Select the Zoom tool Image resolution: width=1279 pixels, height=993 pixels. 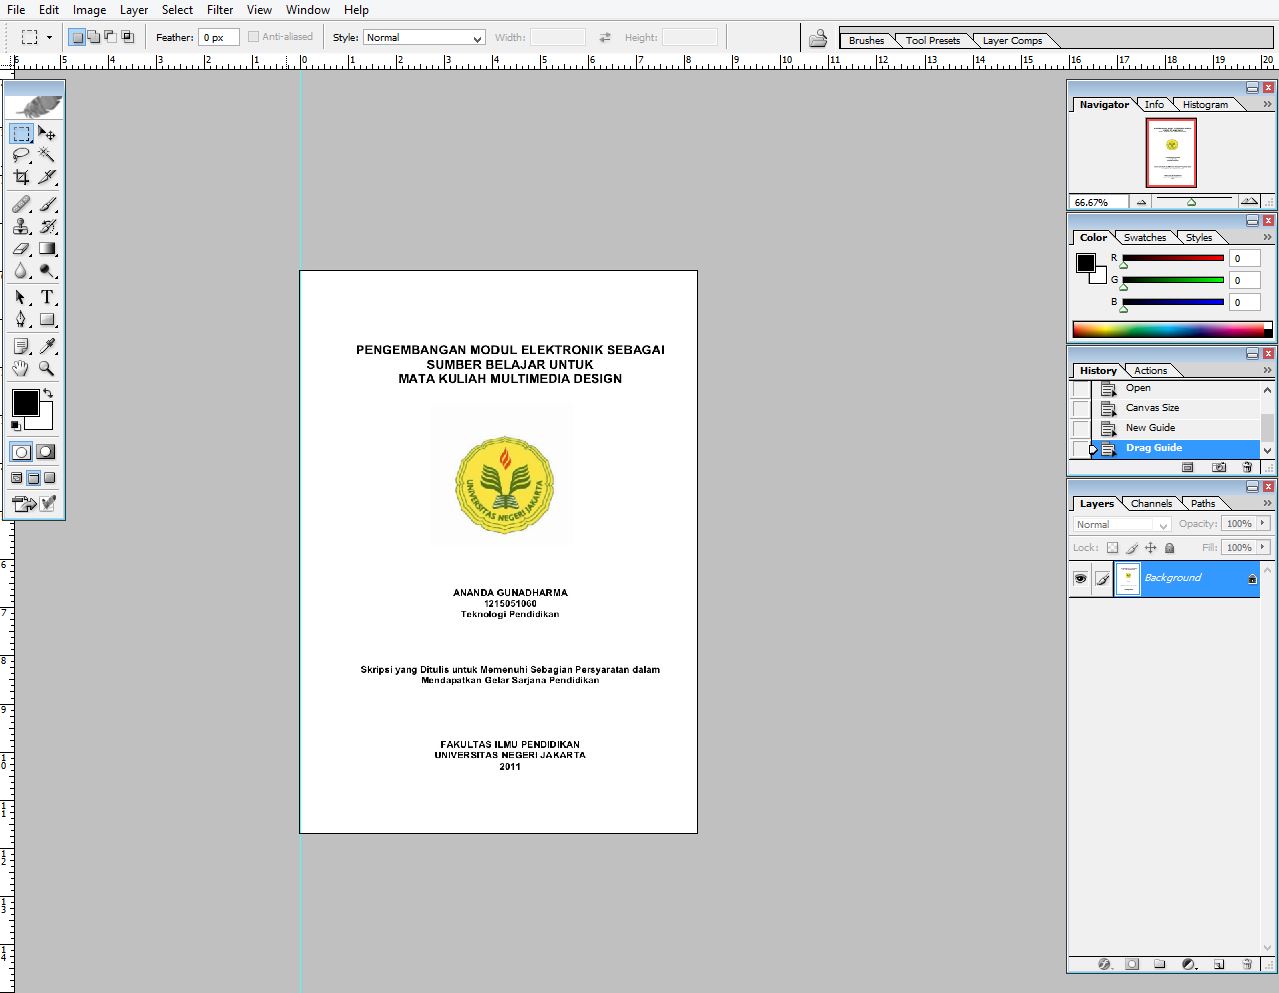pyautogui.click(x=46, y=368)
